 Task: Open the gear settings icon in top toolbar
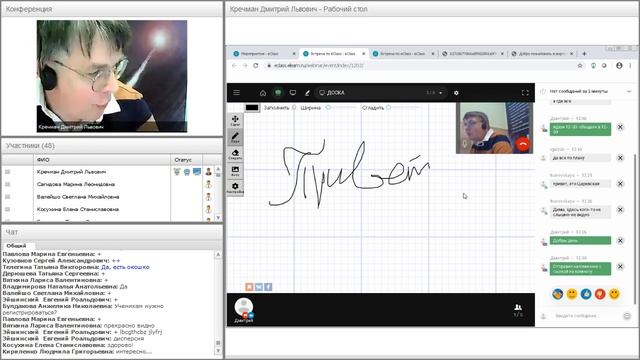(456, 93)
